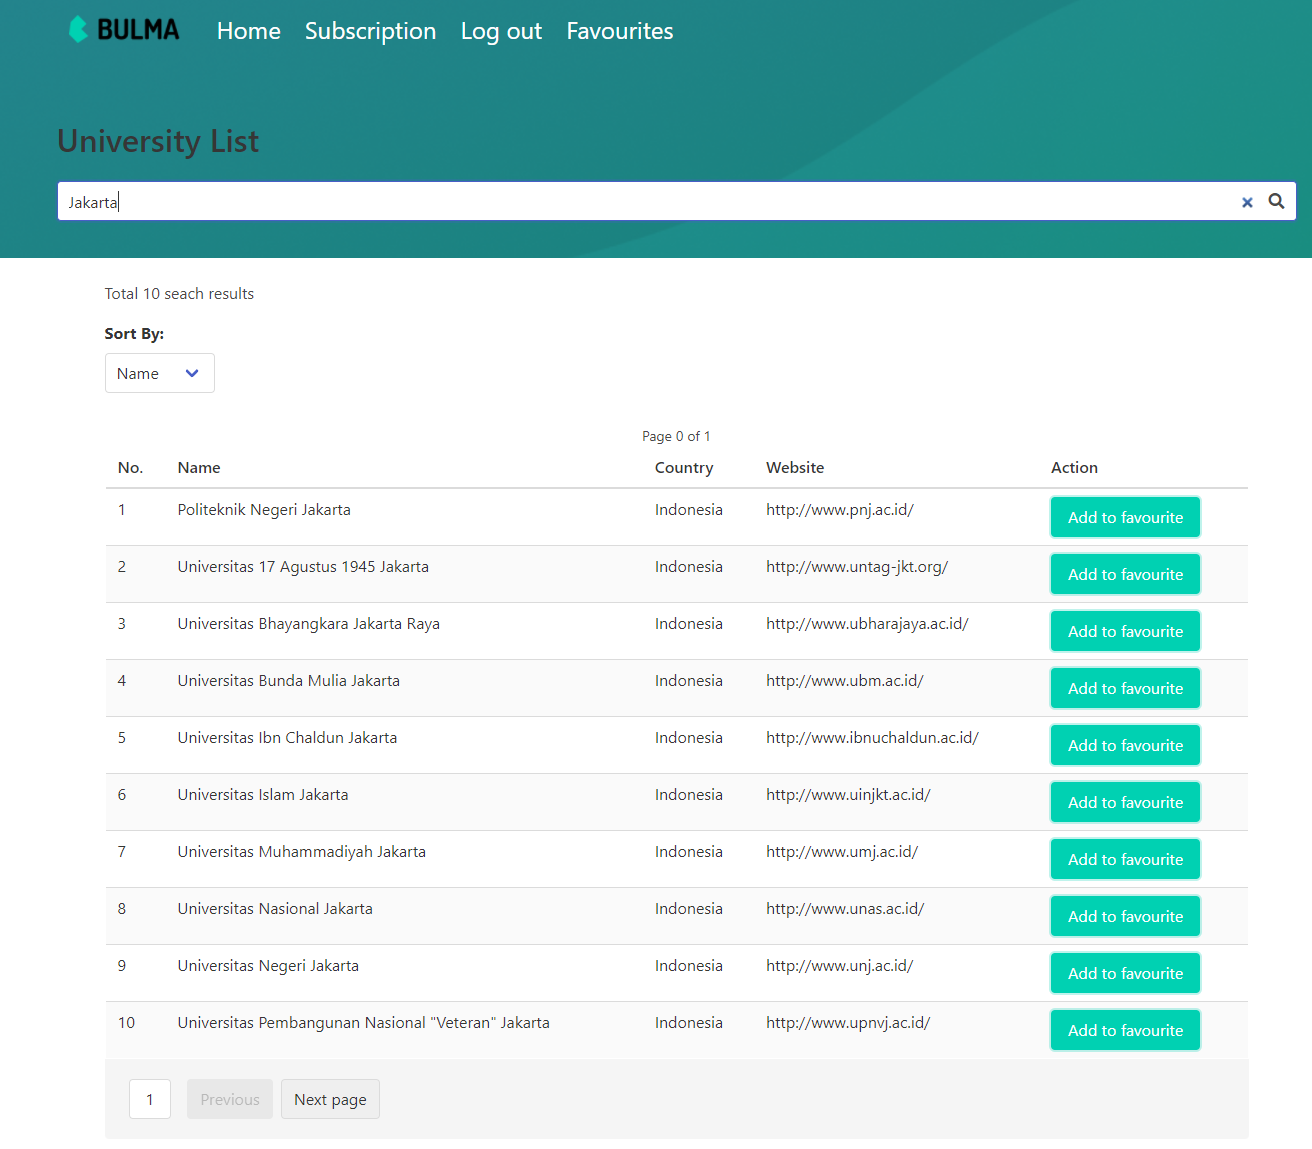The width and height of the screenshot is (1312, 1149).
Task: Visit the Universitas Muhammadiyah Jakarta website link
Action: pyautogui.click(x=841, y=851)
